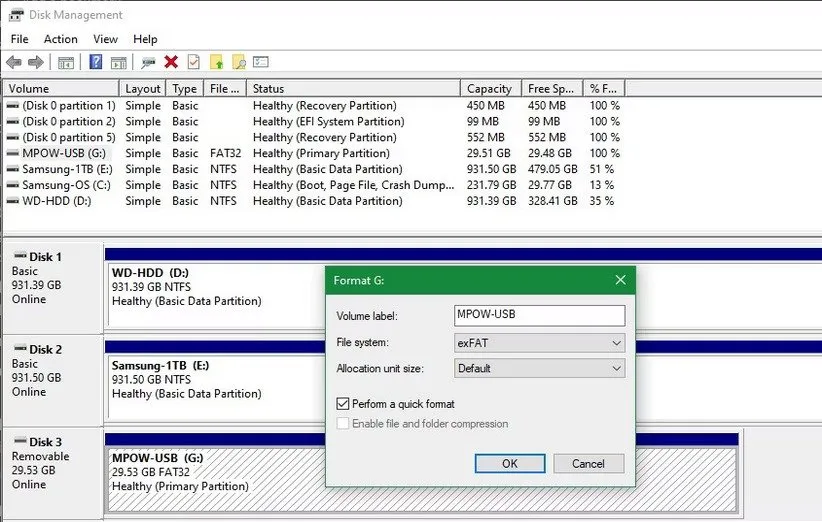The width and height of the screenshot is (822, 522).
Task: Open the View menu
Action: coord(105,39)
